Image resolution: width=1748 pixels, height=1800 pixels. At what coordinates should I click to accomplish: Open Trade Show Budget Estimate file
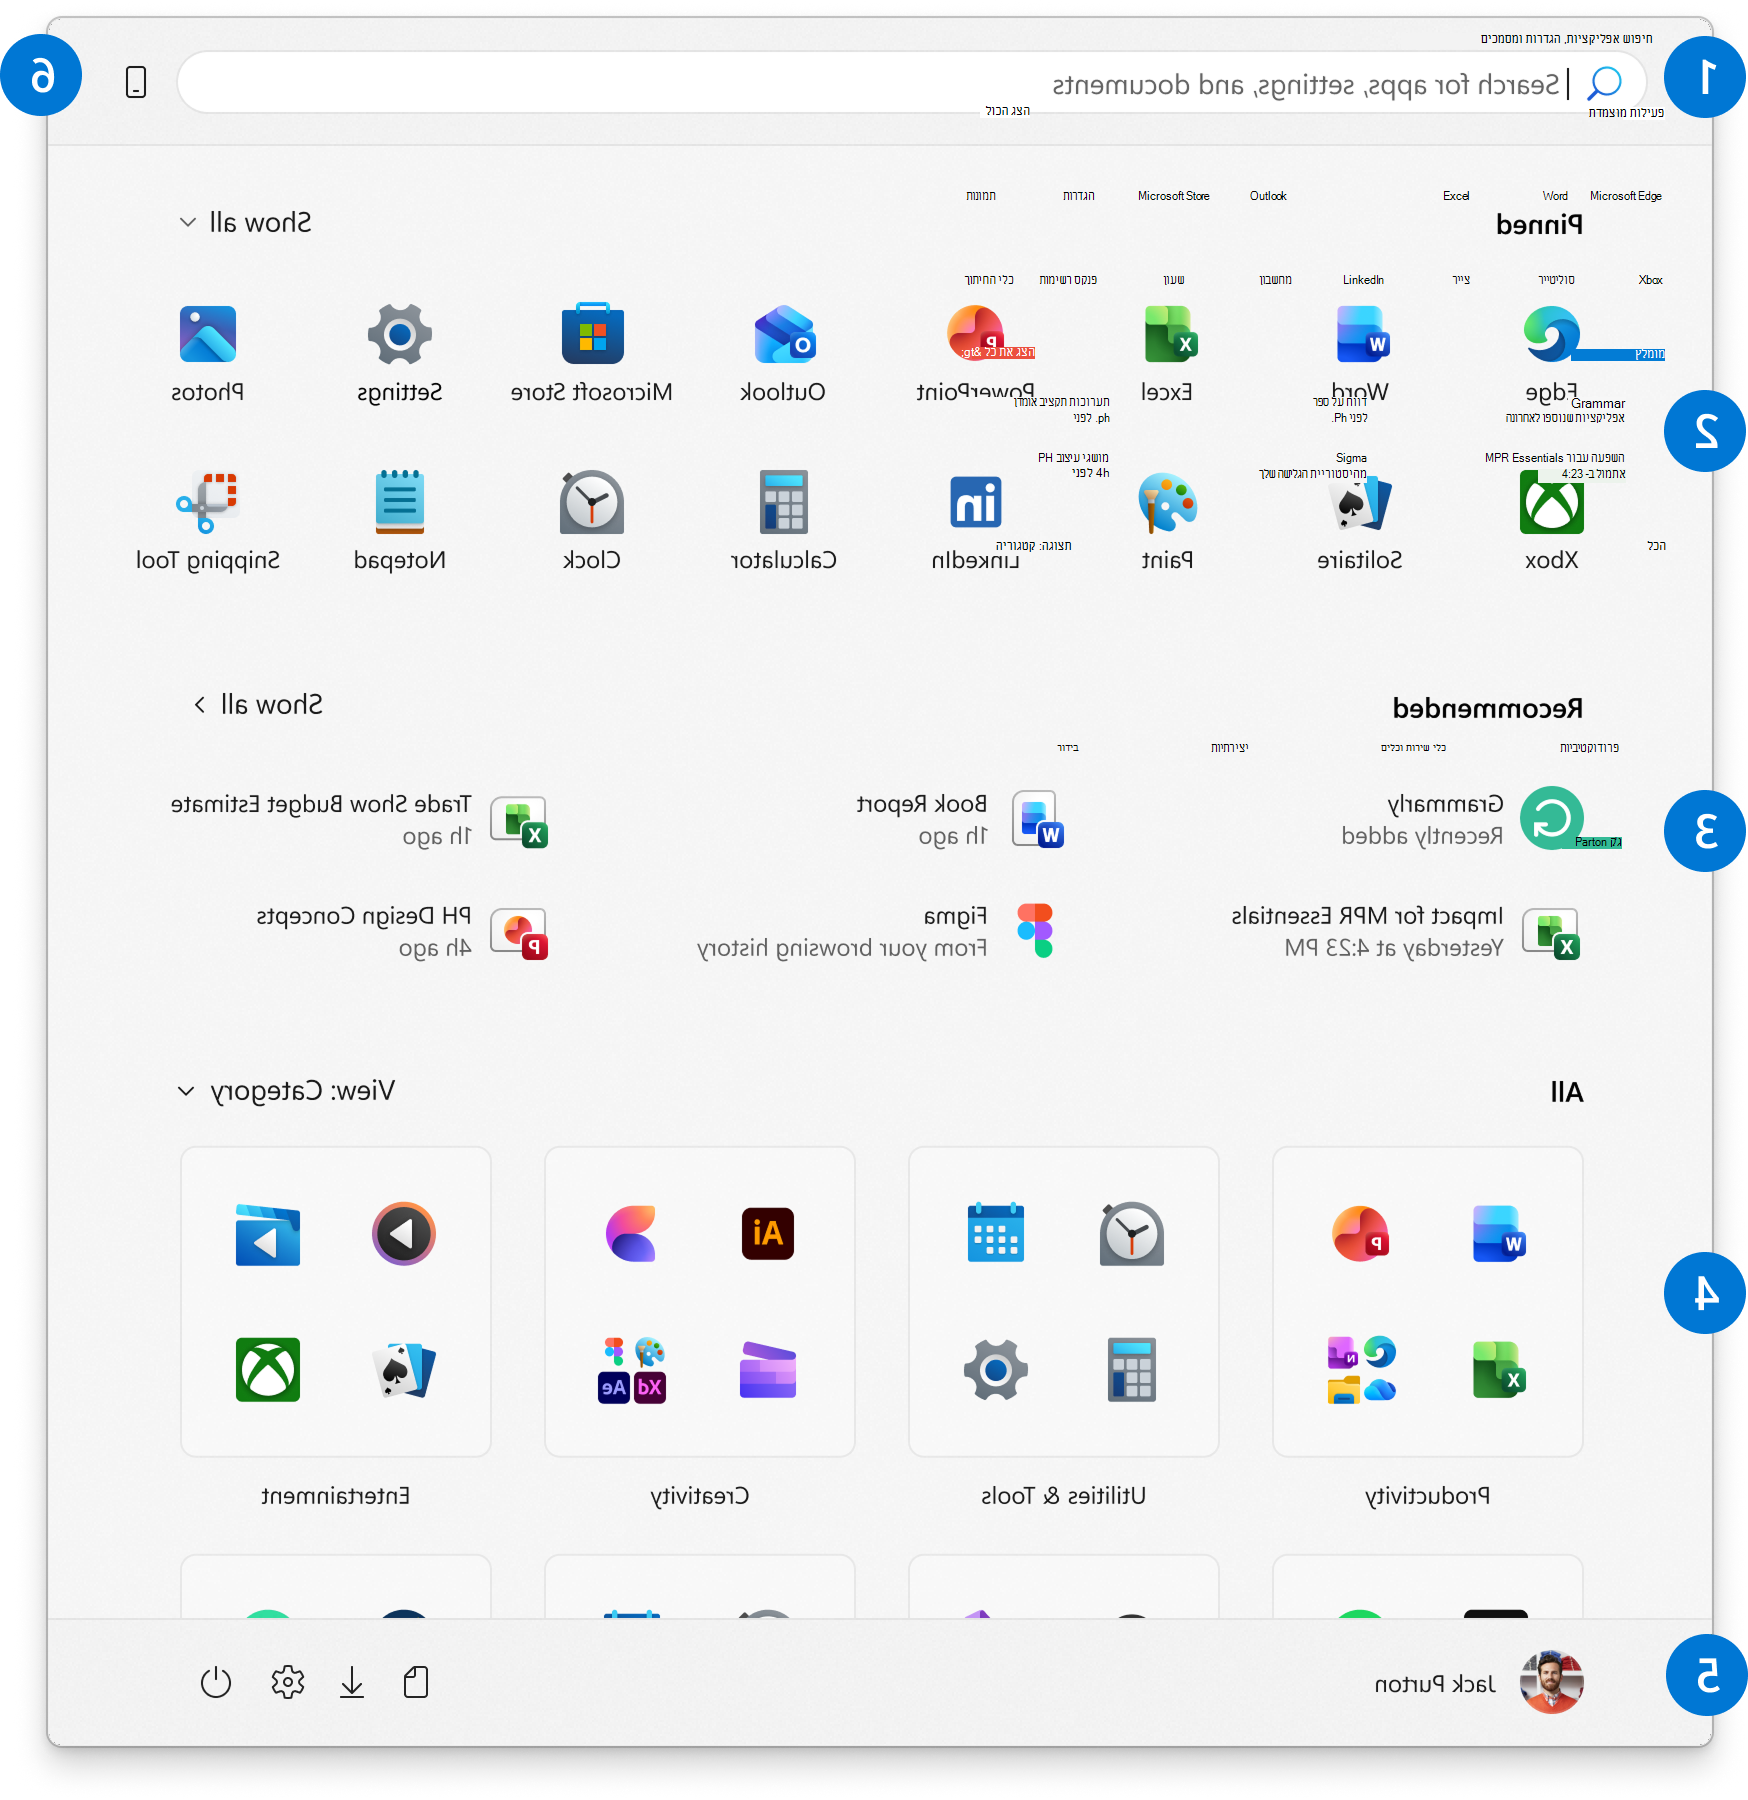tap(360, 820)
